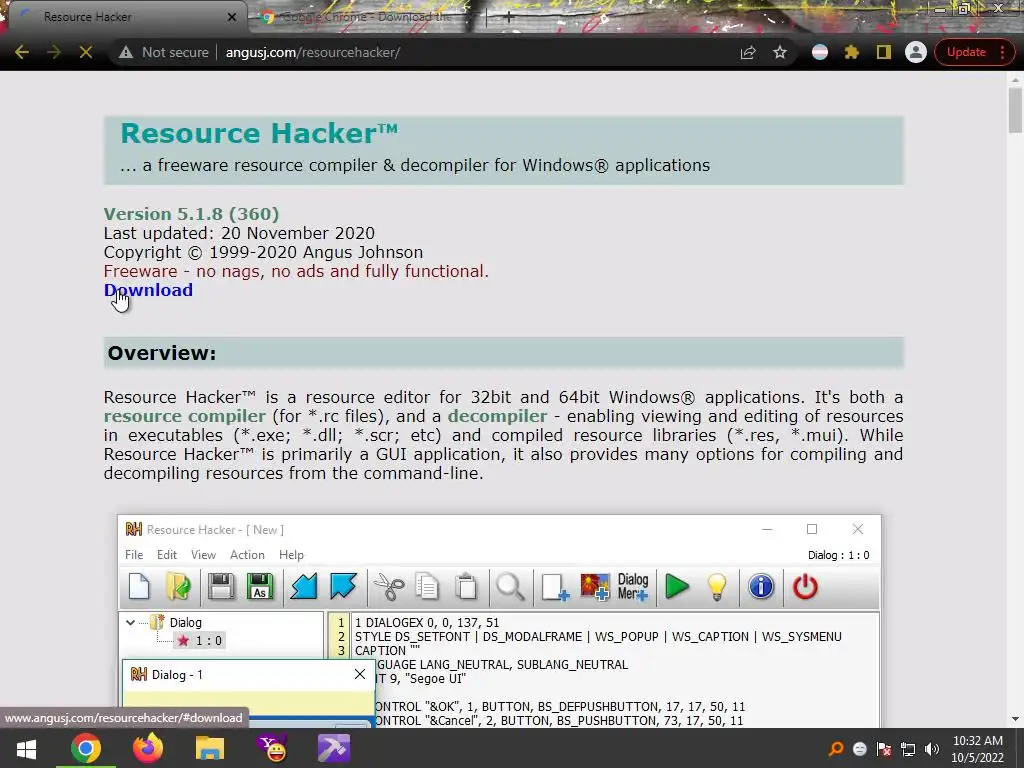The width and height of the screenshot is (1024, 768).
Task: Click the Dialog Menu add icon
Action: pos(633,586)
